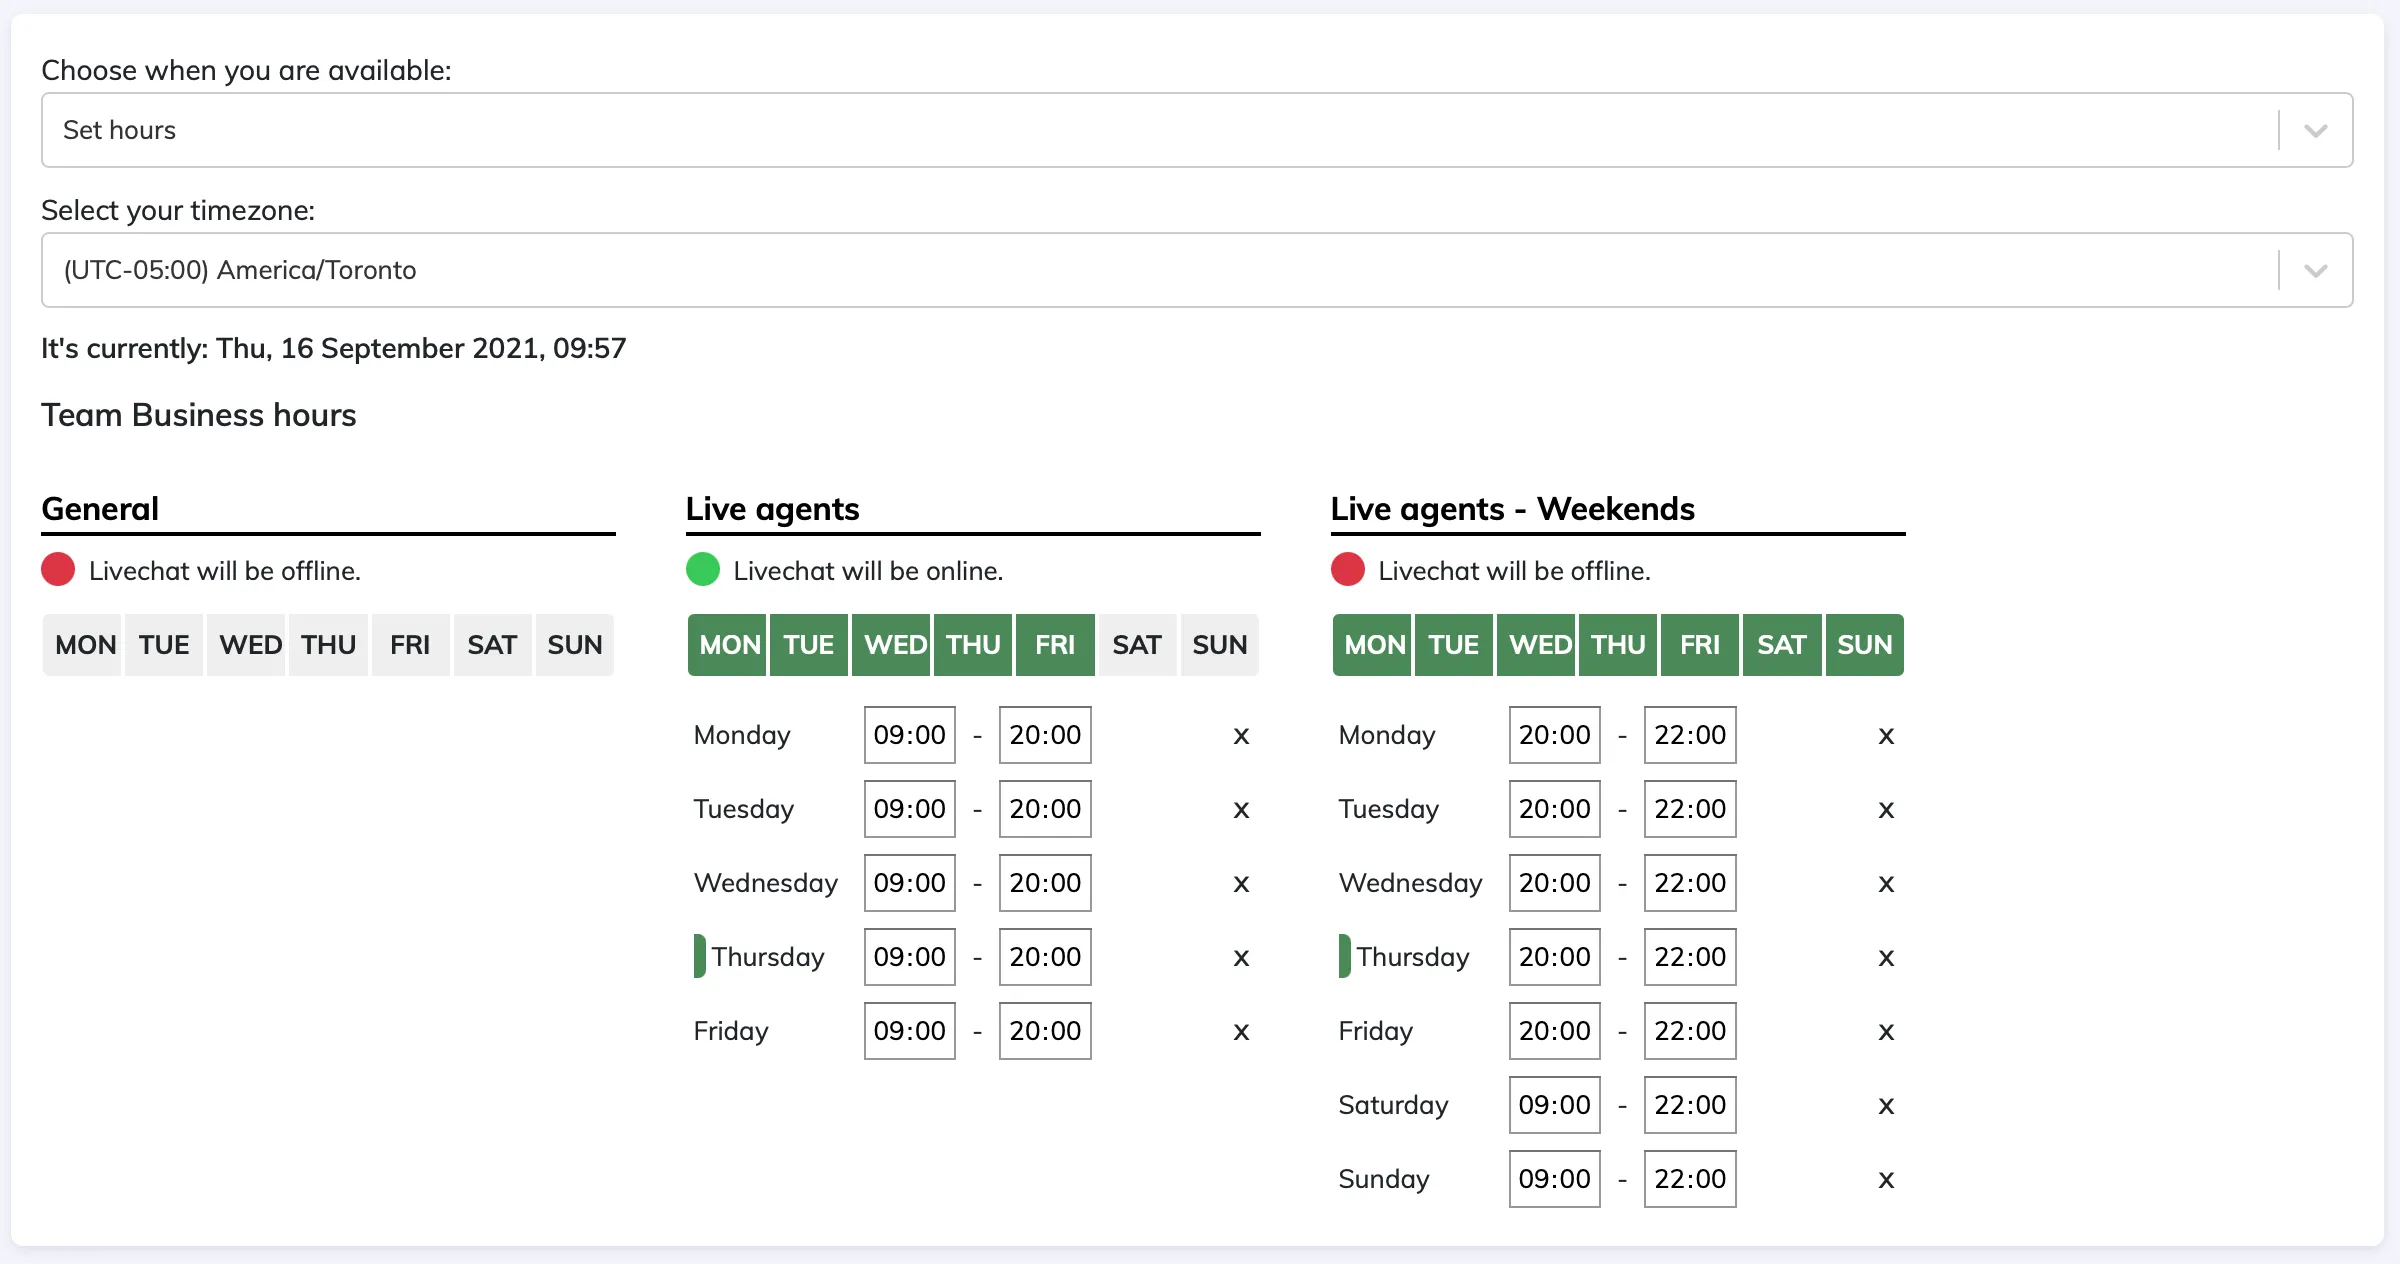The height and width of the screenshot is (1264, 2400).
Task: Click the Live agents section heading
Action: [x=772, y=509]
